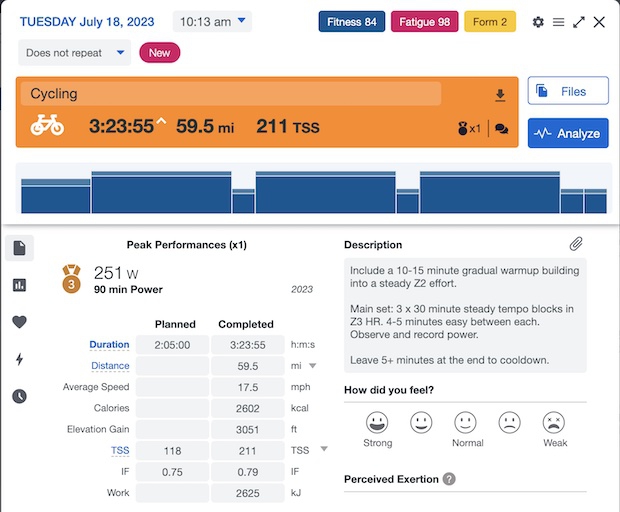Open the summary document sidebar tab
The width and height of the screenshot is (620, 512).
click(x=20, y=248)
